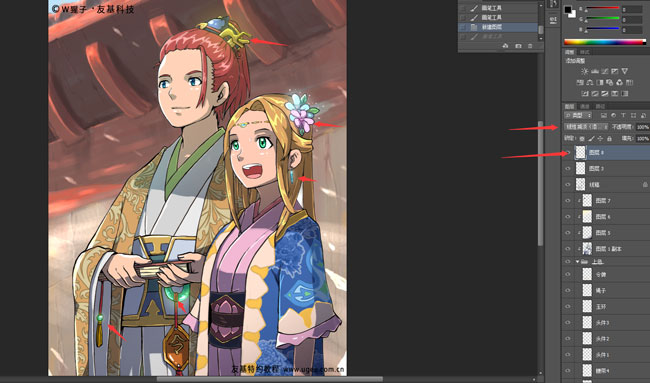The width and height of the screenshot is (650, 383).
Task: Collapse the 上色 layer group triangle
Action: pos(577,262)
